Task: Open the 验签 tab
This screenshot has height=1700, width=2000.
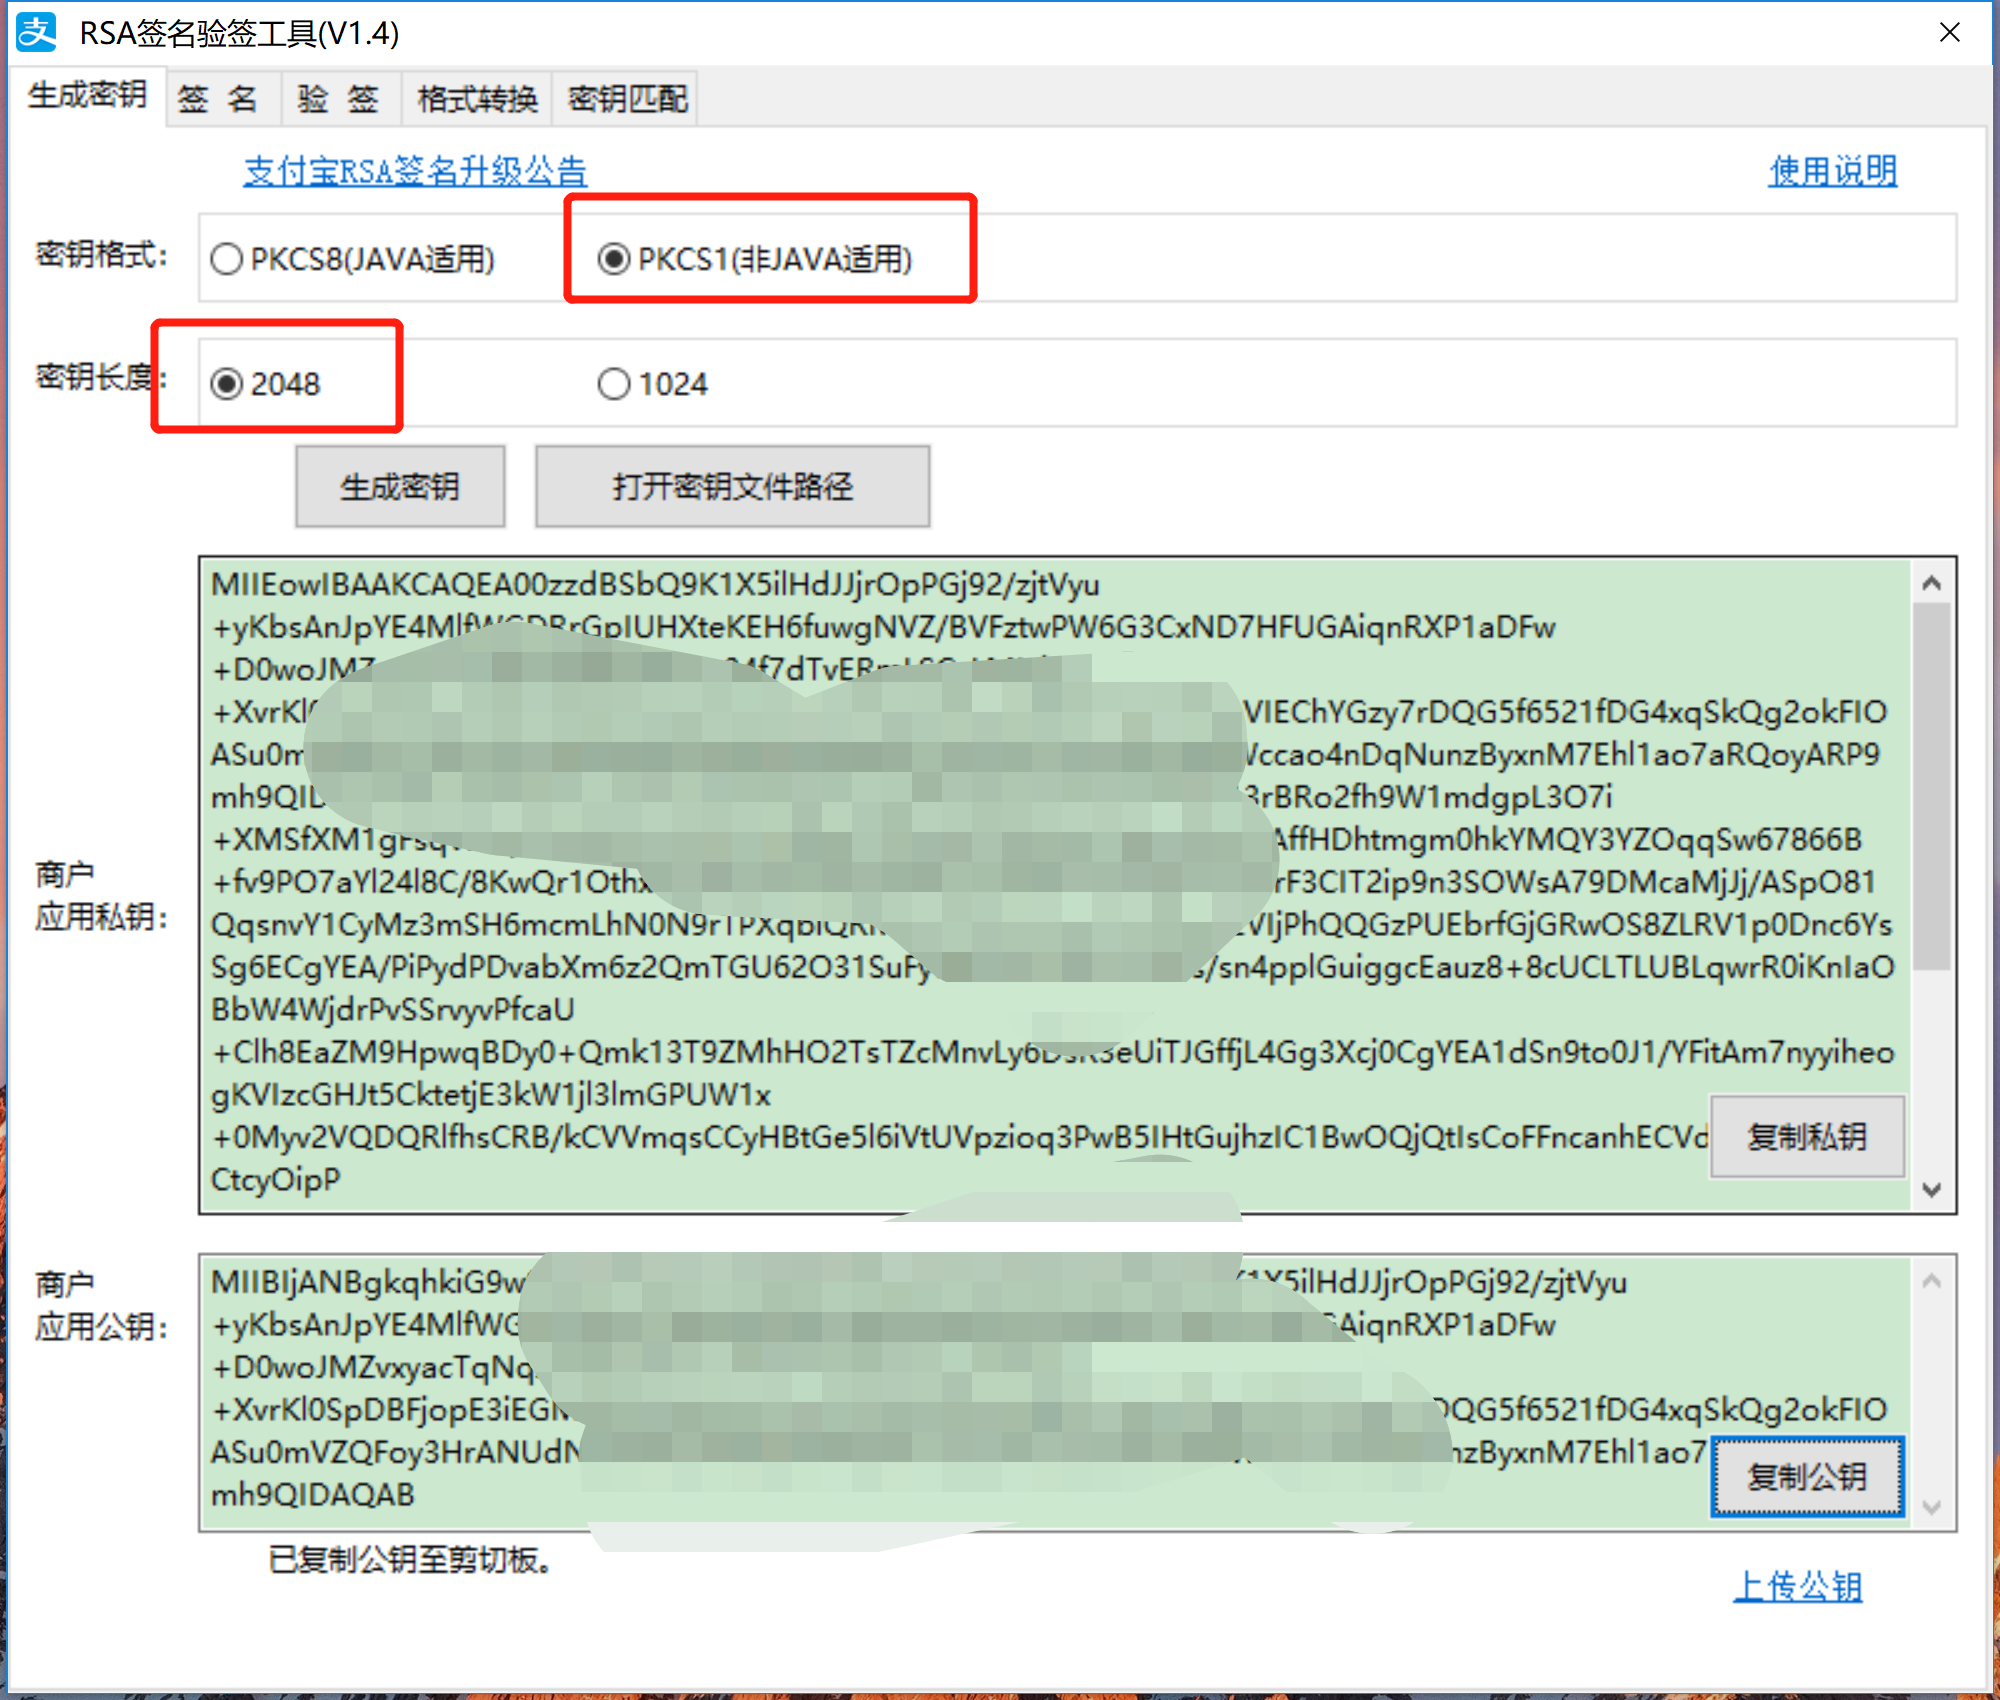Action: (338, 99)
